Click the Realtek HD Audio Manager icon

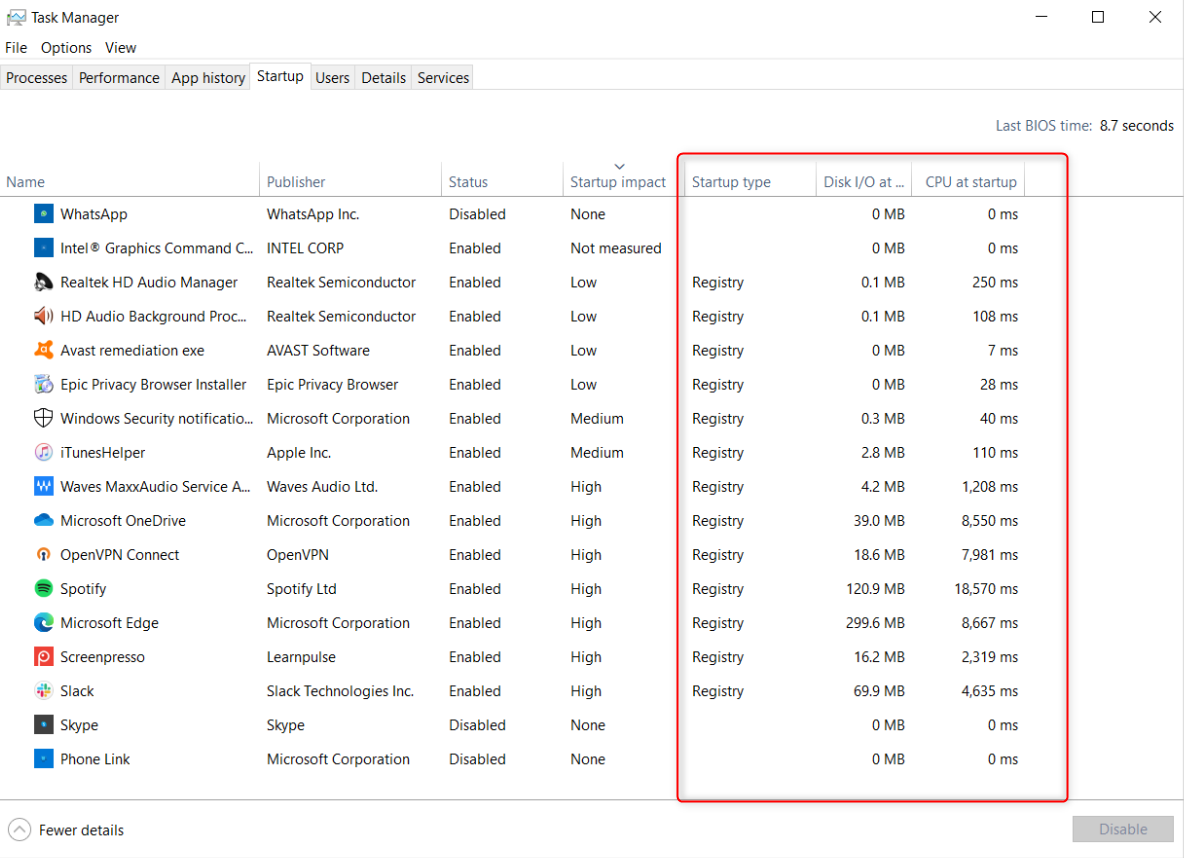44,282
